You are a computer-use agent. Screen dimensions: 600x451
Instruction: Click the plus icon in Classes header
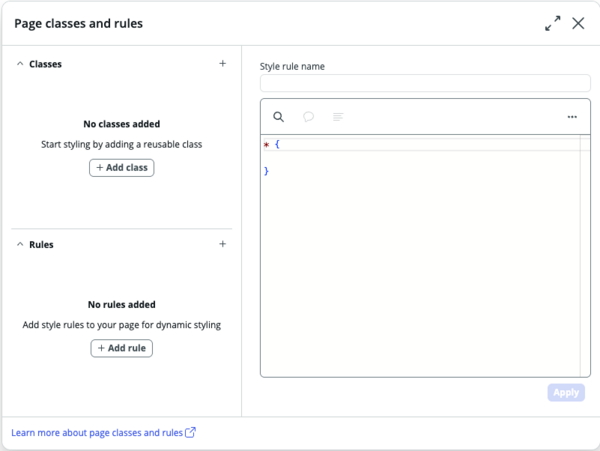click(222, 63)
